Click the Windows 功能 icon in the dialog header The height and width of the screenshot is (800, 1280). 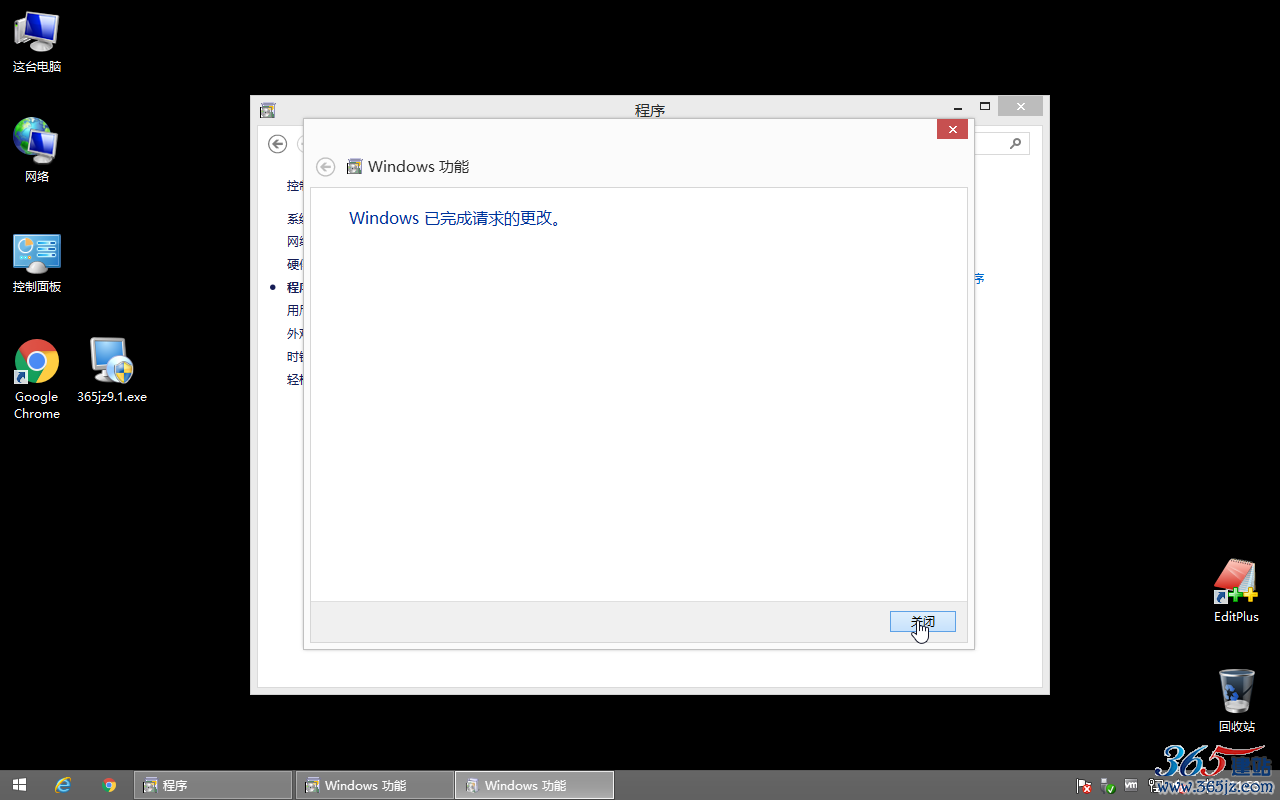coord(354,167)
